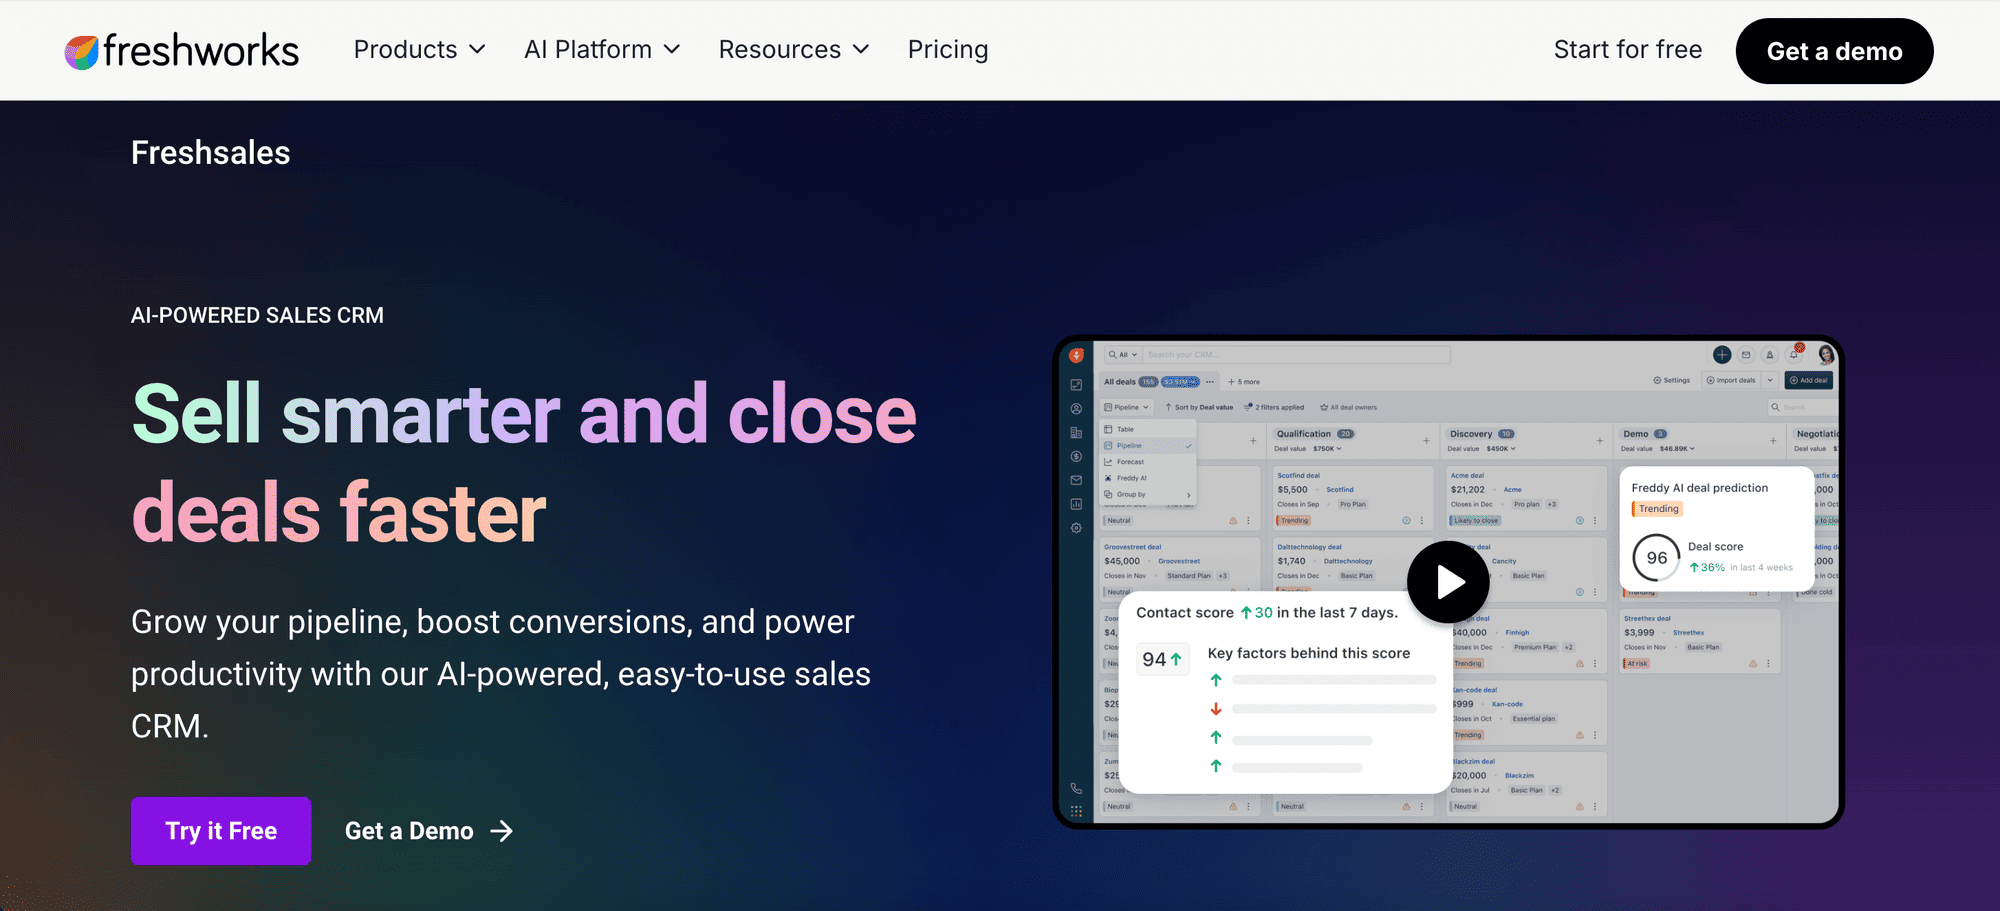Screen dimensions: 2000x911
Task: Click the "Scotfind deal" card title in the preview
Action: tap(1298, 476)
